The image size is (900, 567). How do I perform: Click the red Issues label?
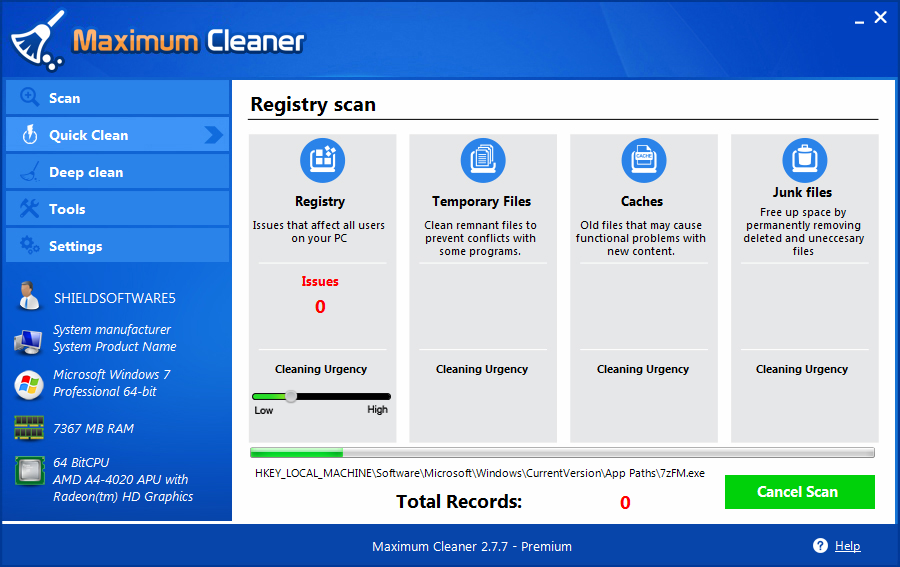320,281
